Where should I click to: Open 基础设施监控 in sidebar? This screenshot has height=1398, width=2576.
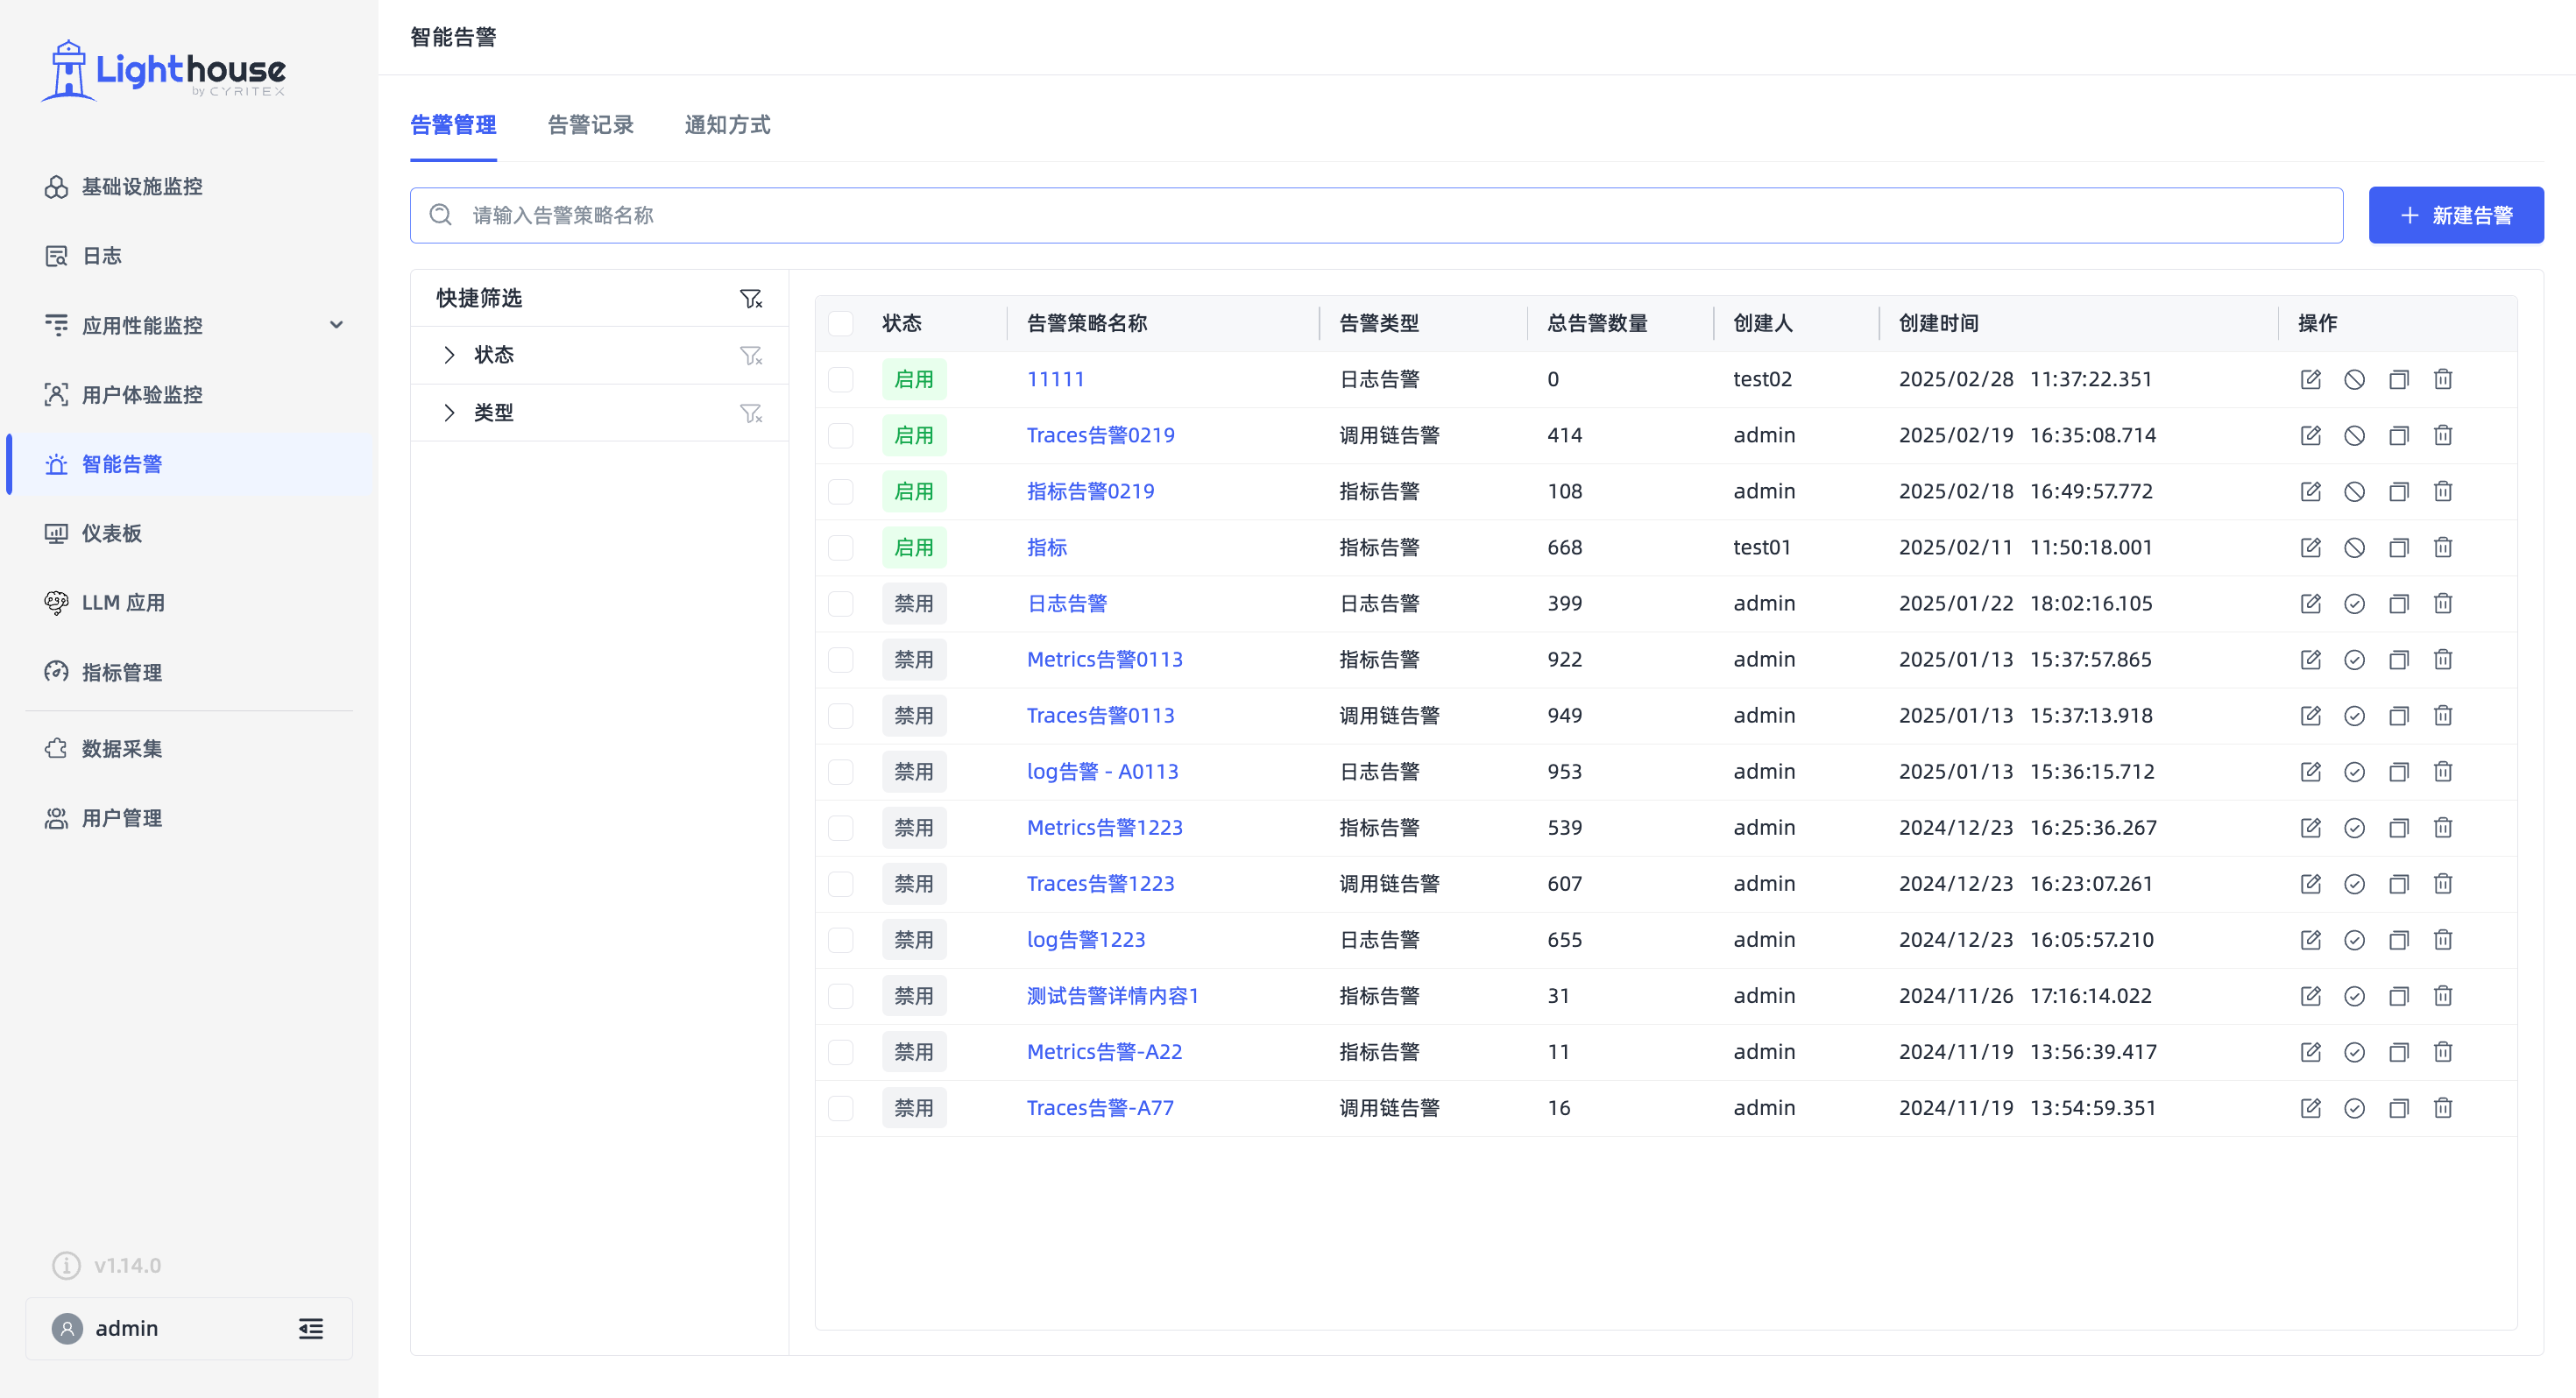tap(189, 187)
